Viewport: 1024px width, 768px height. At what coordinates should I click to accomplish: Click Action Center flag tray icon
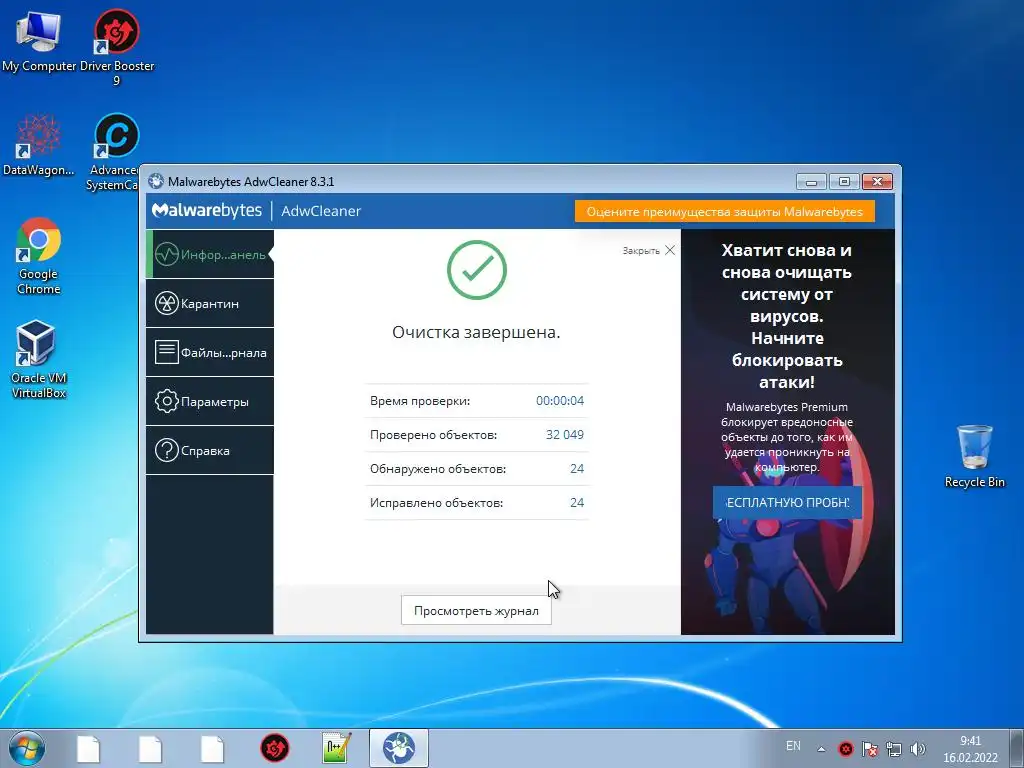click(870, 749)
